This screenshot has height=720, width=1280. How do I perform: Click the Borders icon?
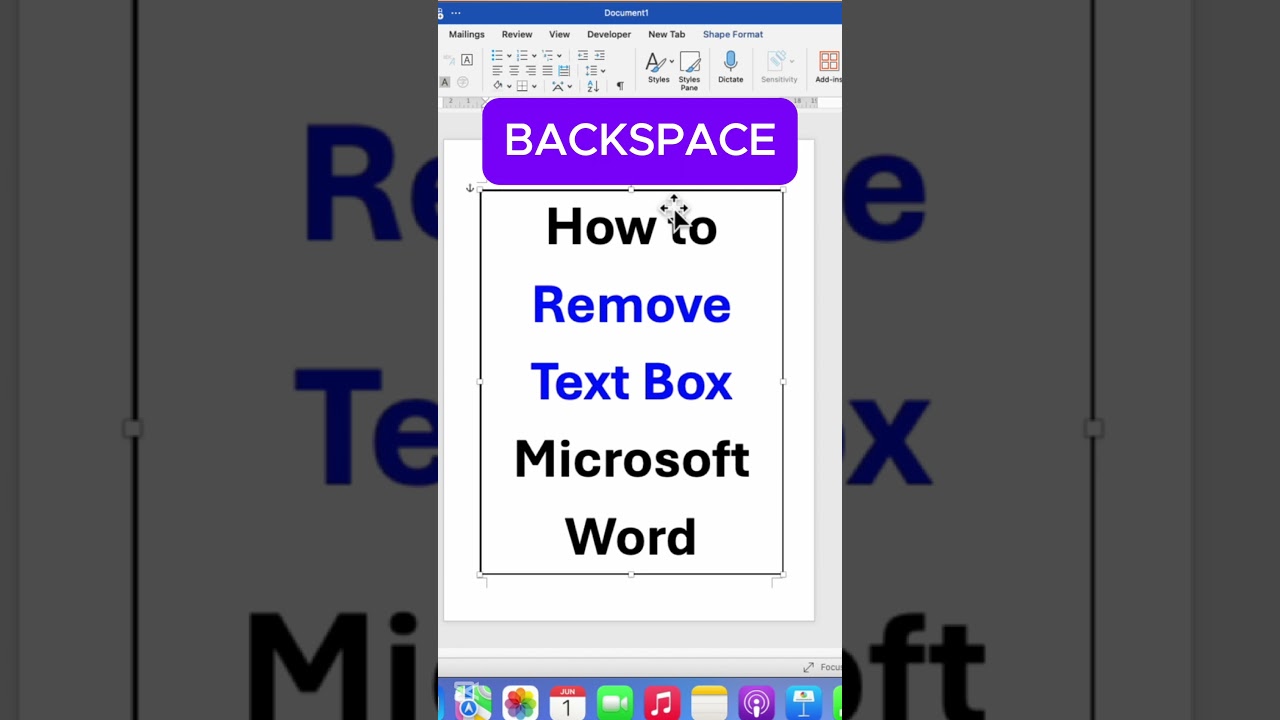click(x=522, y=86)
